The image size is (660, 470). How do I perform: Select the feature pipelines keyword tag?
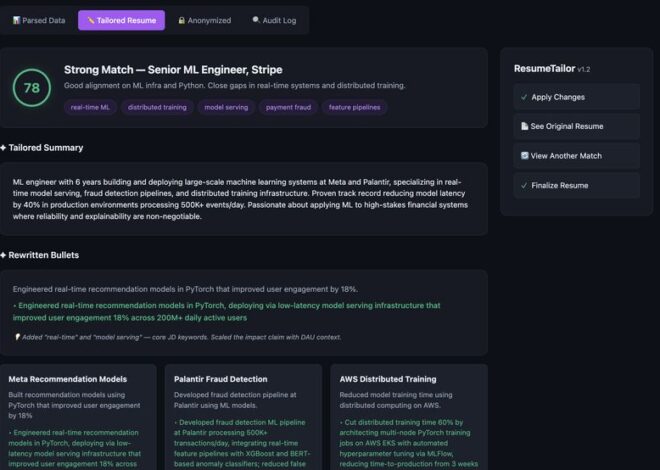354,107
